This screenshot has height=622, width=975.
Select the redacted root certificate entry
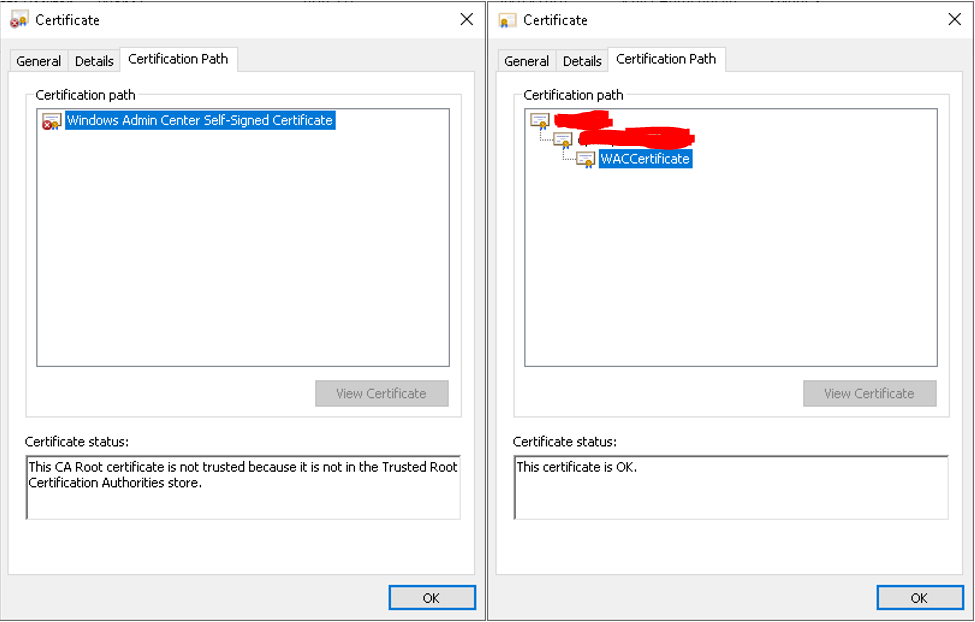point(582,120)
